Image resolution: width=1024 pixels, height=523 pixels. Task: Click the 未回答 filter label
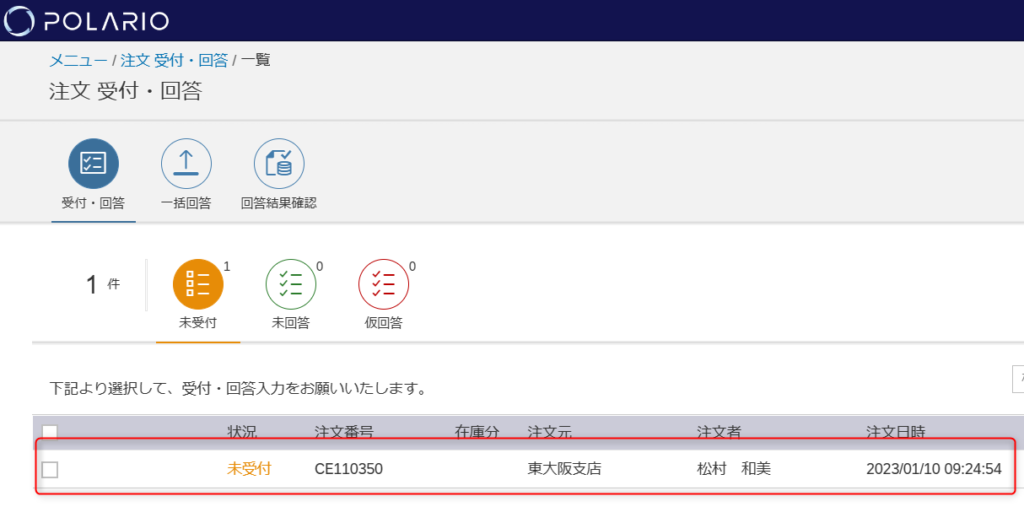(x=291, y=323)
